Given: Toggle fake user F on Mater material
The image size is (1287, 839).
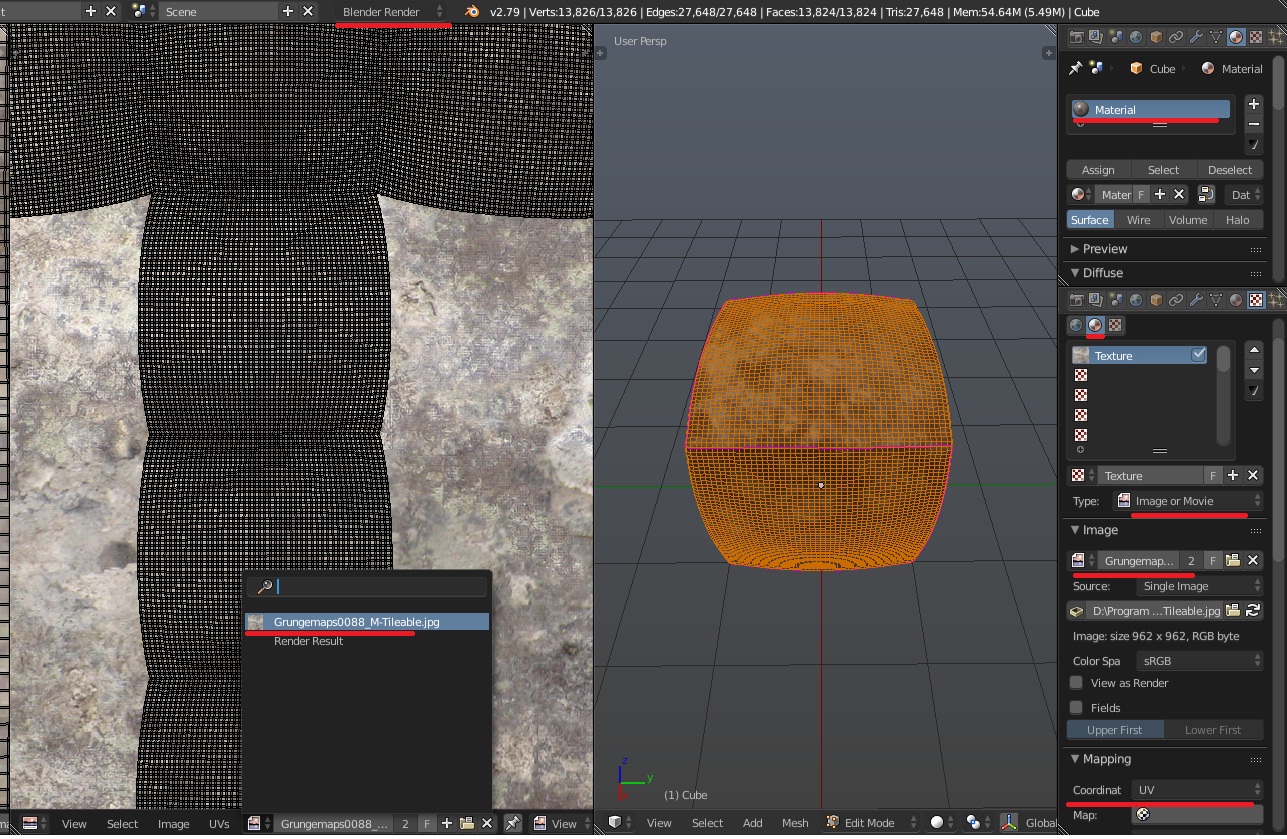Looking at the screenshot, I should [x=1141, y=195].
